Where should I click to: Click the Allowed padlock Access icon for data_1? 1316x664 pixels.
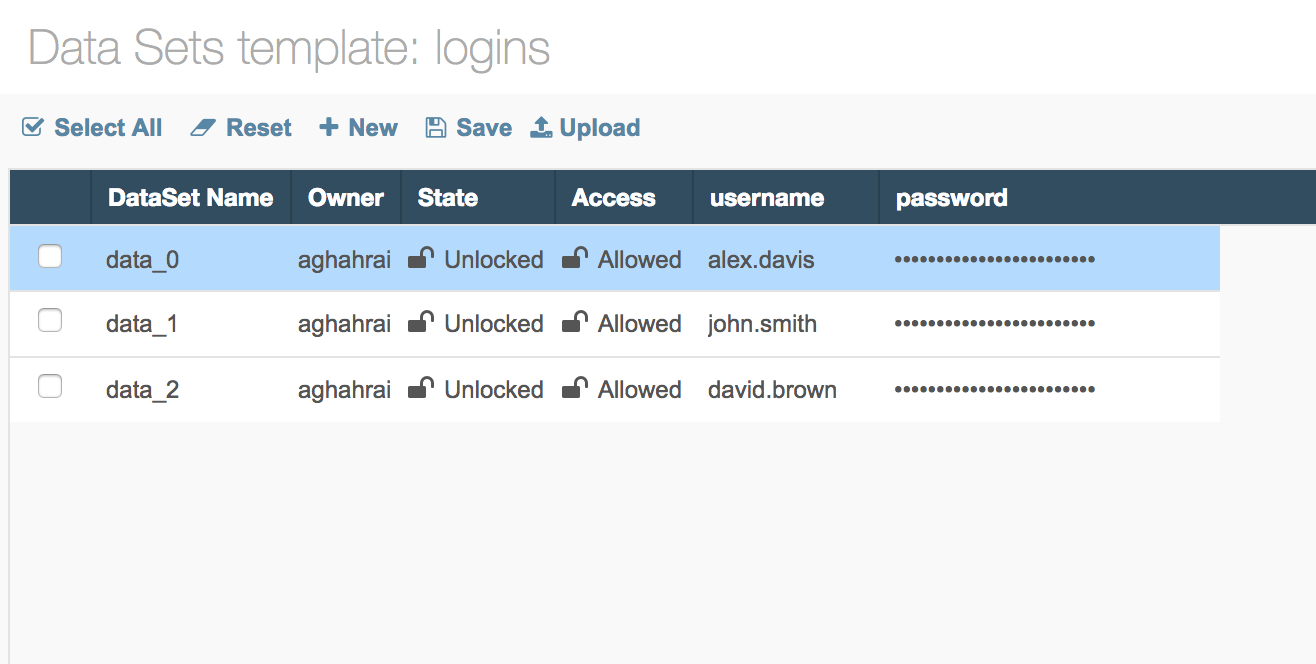click(575, 323)
